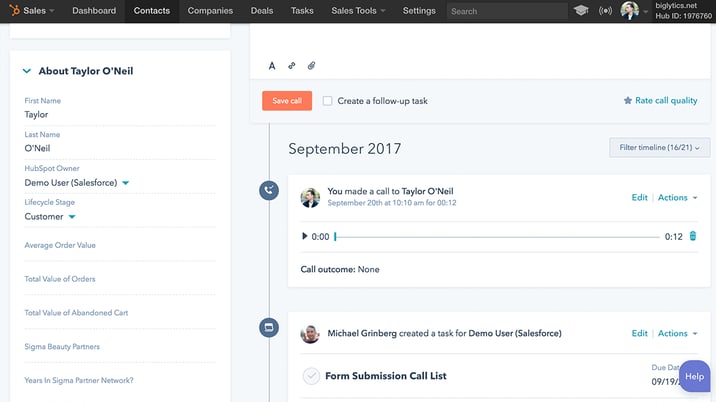Open the HubSpot Owner dropdown arrow

coord(126,183)
